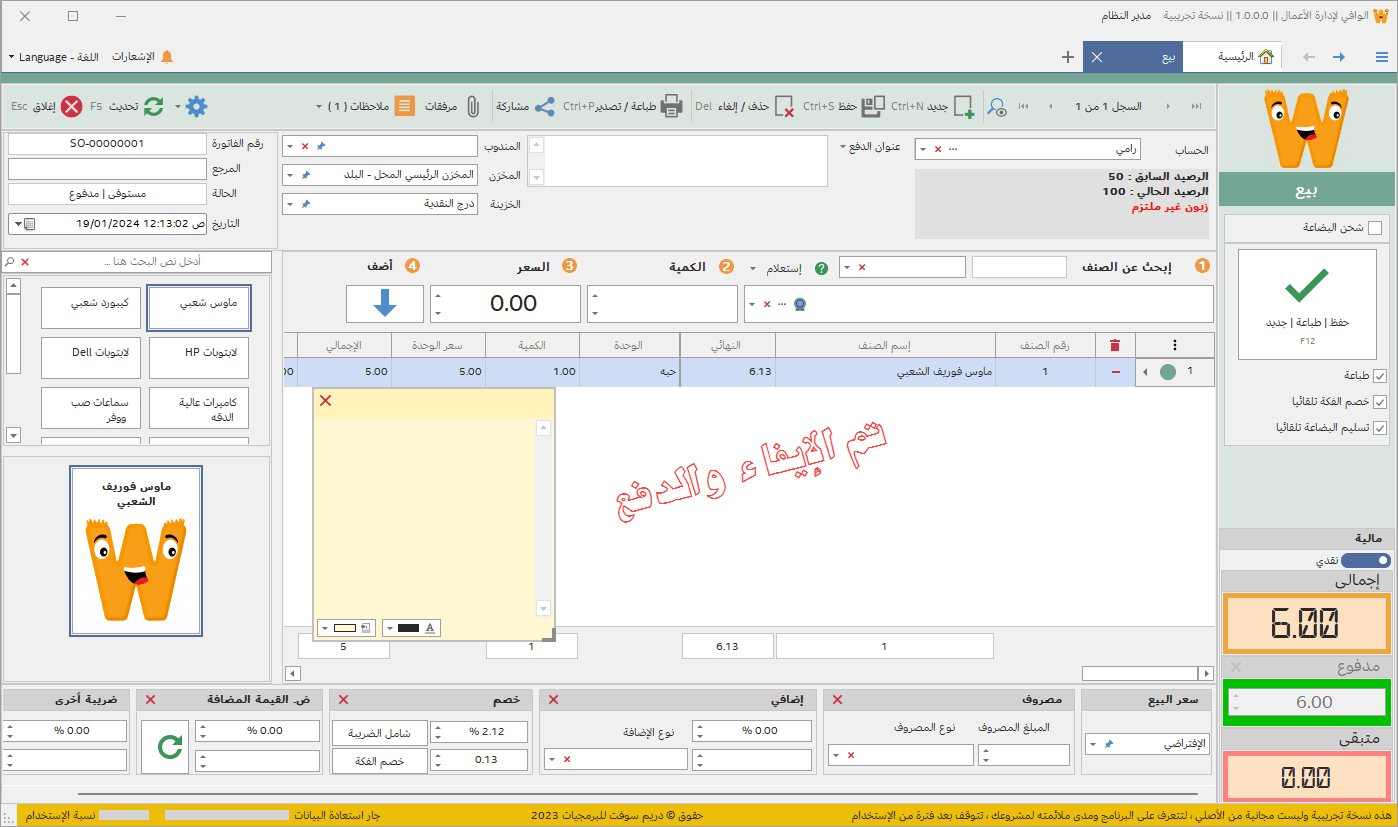Uncheck the Print (طباعة) checkbox

pos(1380,376)
